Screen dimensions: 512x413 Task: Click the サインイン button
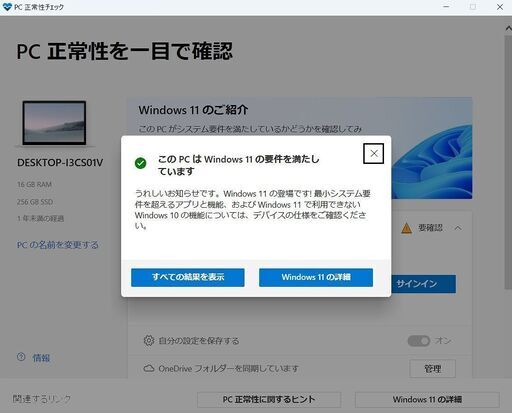click(423, 284)
